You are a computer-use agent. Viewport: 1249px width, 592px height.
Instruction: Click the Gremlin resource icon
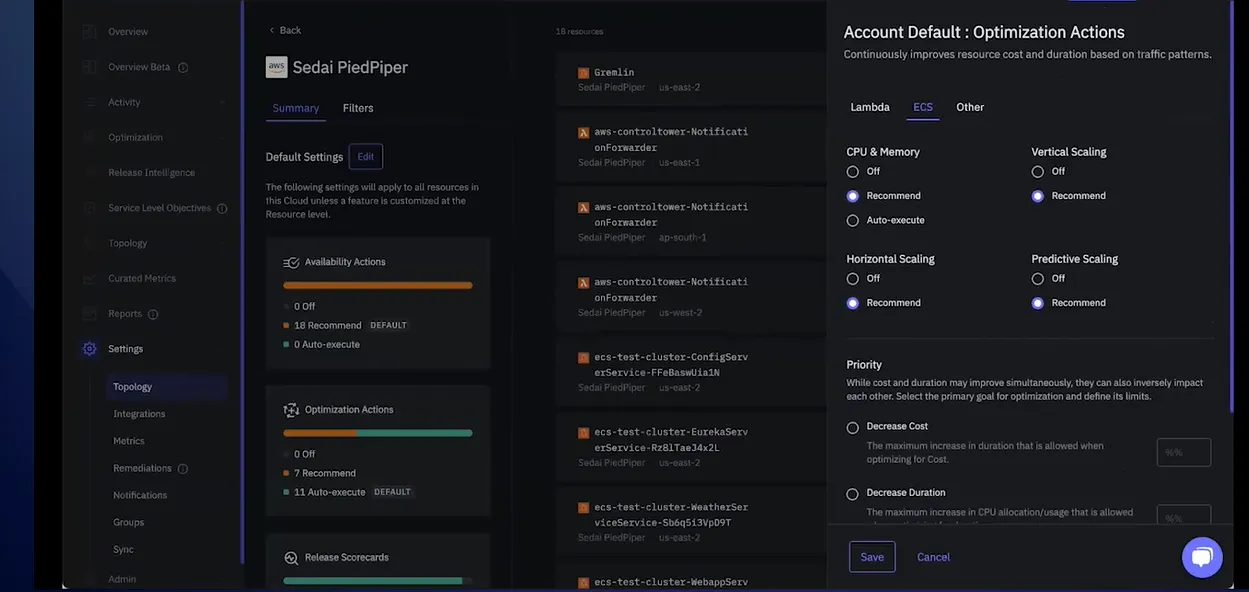click(583, 73)
